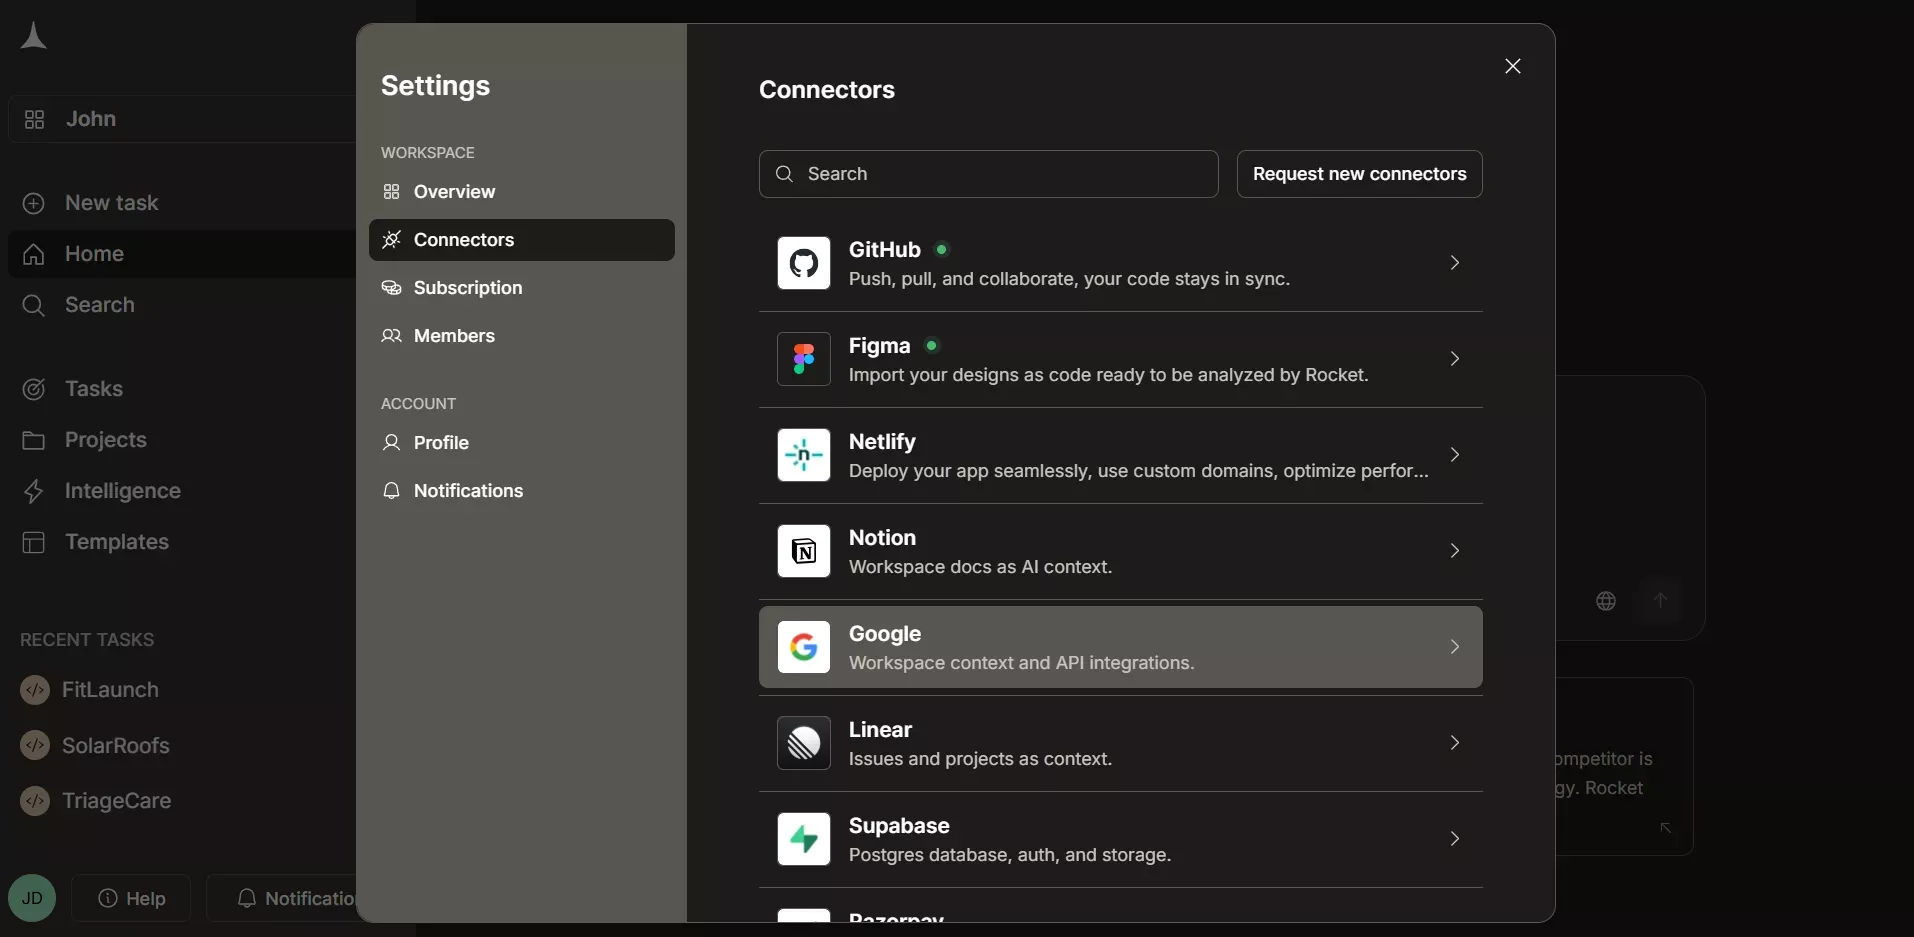Expand the Supabase connector chevron

(x=1455, y=839)
